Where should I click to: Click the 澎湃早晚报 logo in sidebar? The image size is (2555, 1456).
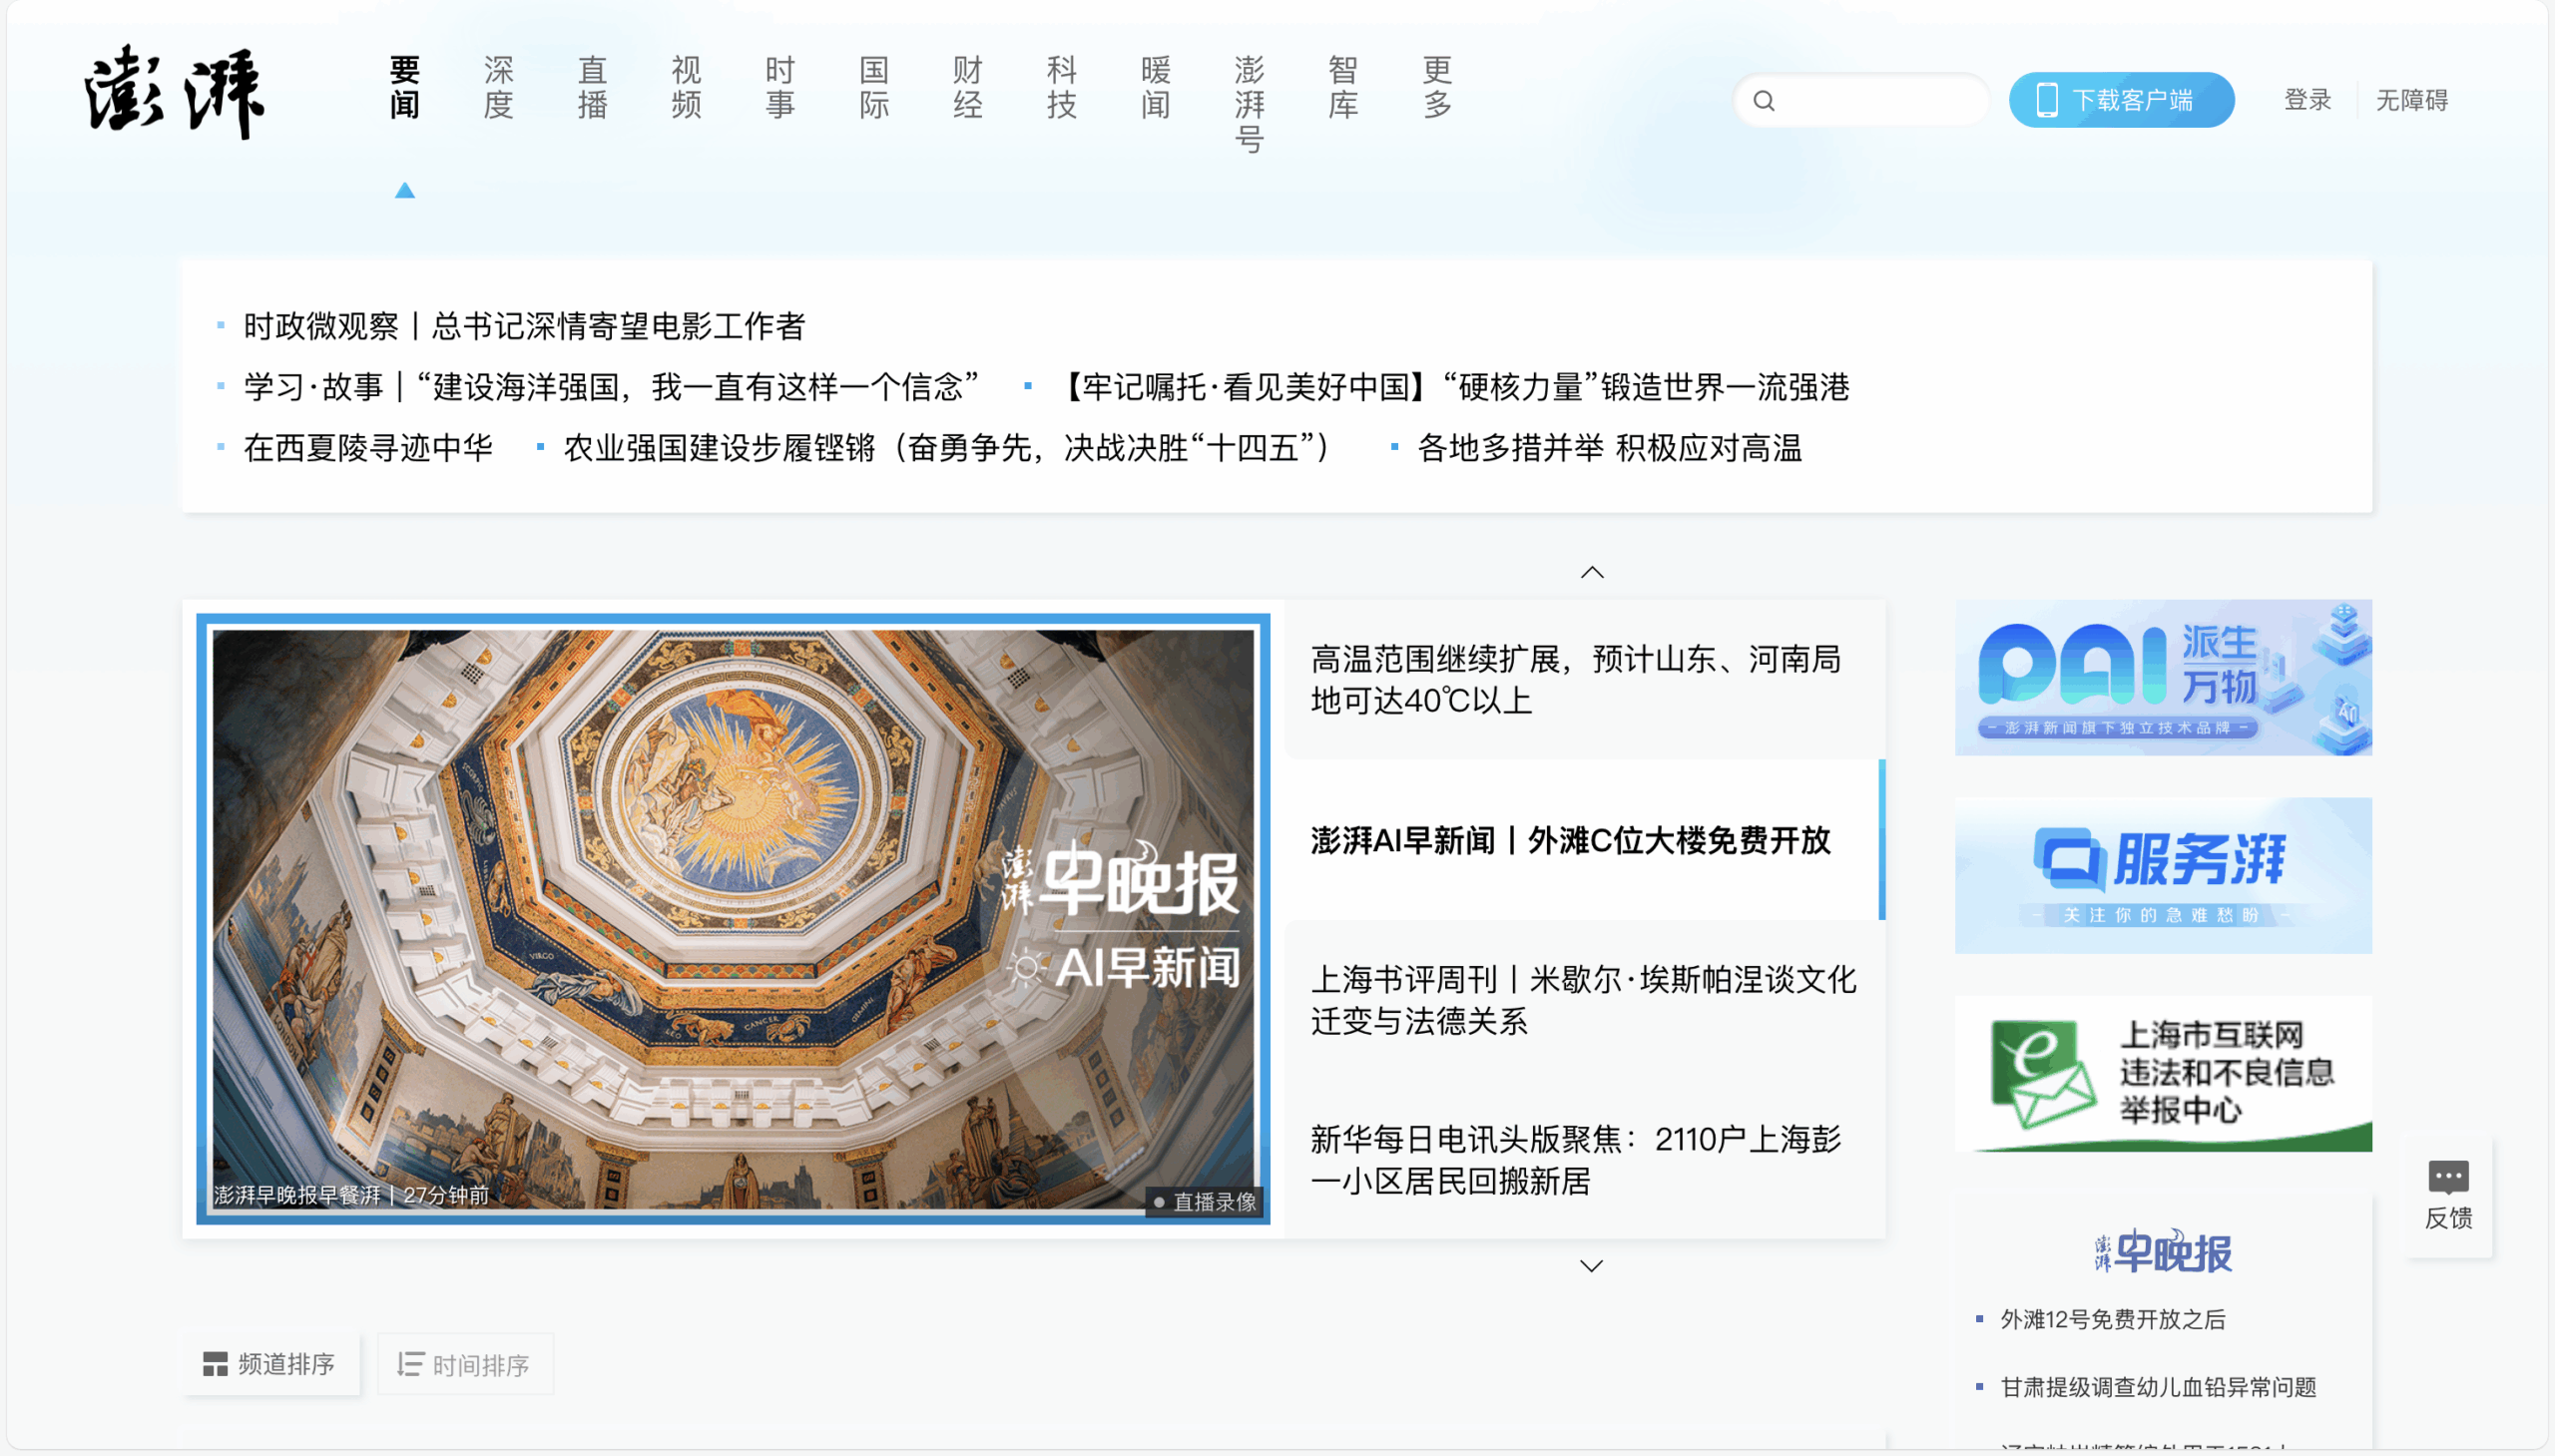tap(2163, 1251)
